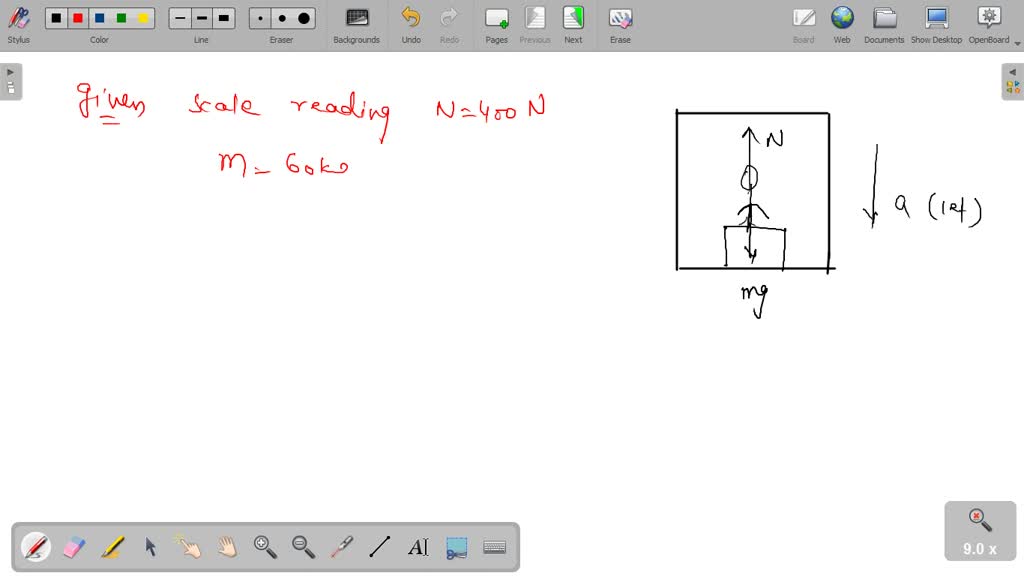Select the pen tool in the bottom palette
Viewport: 1024px width, 576px height.
click(x=35, y=547)
